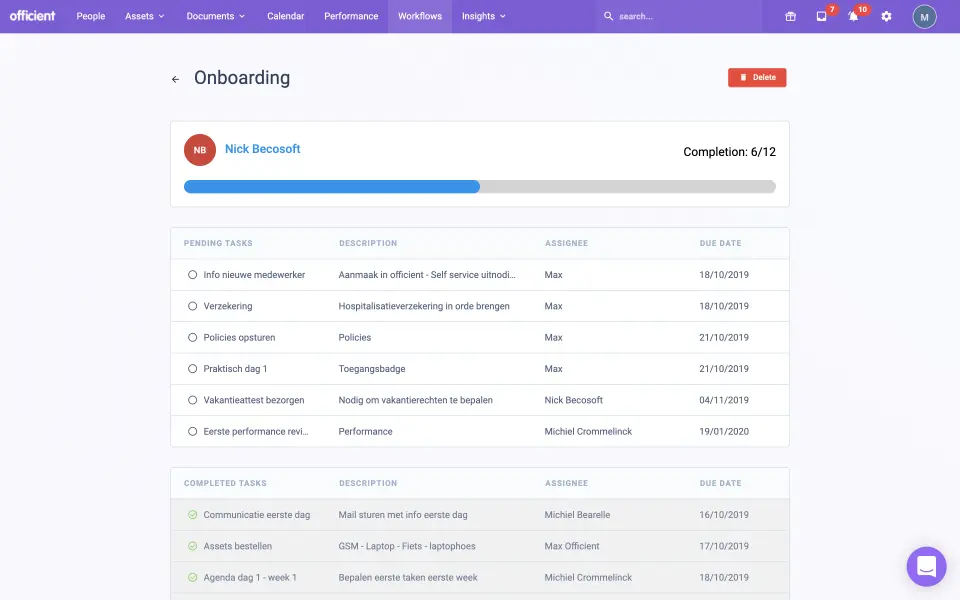Click the 04/11/2019 due date
Viewport: 960px width, 600px height.
tap(724, 400)
